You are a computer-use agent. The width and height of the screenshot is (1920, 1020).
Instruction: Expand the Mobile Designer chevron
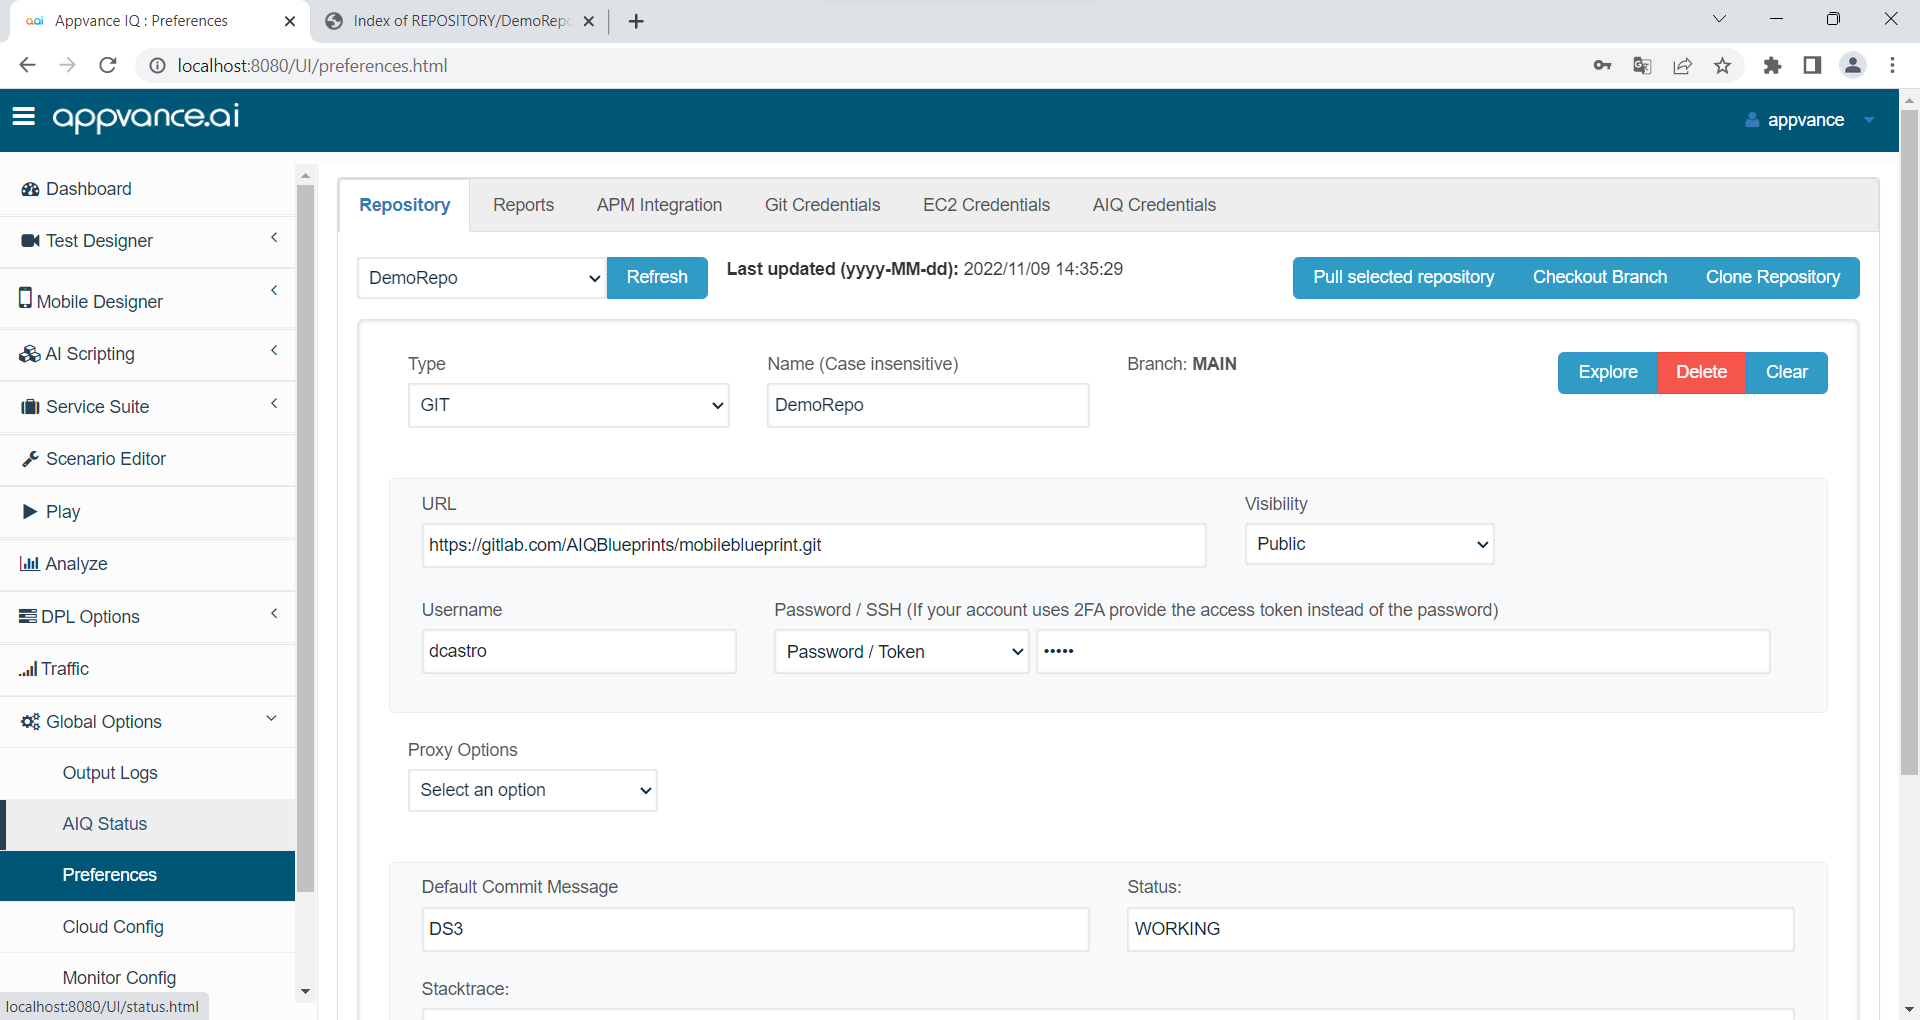point(274,291)
